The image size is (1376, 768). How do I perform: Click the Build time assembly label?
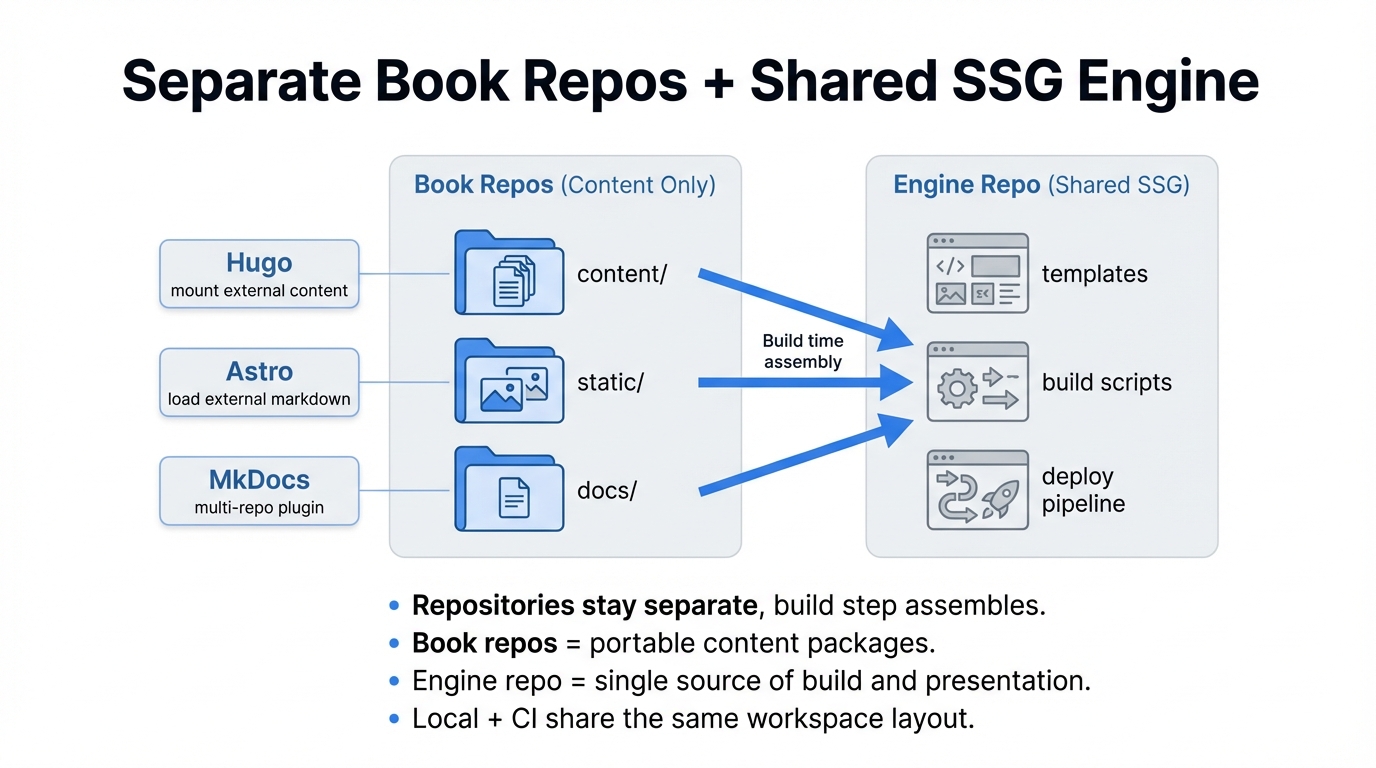(803, 351)
